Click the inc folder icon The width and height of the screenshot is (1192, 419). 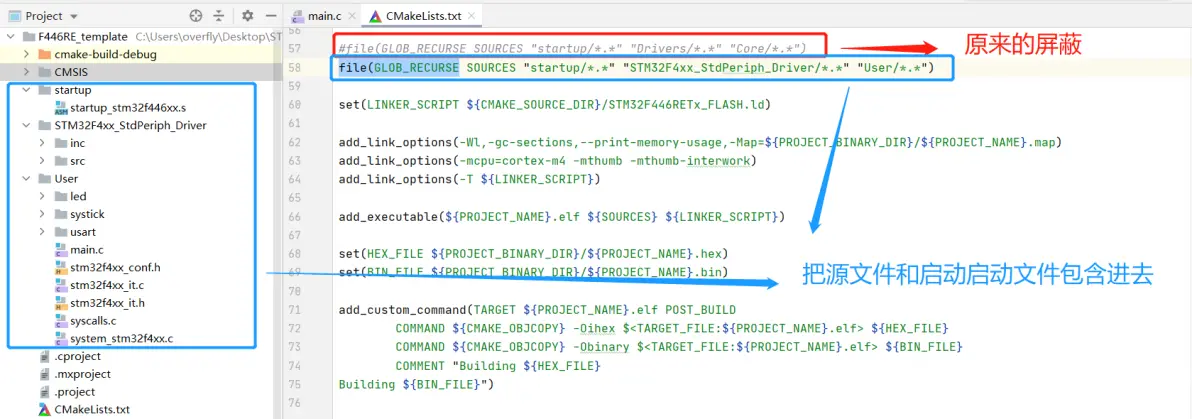[61, 143]
